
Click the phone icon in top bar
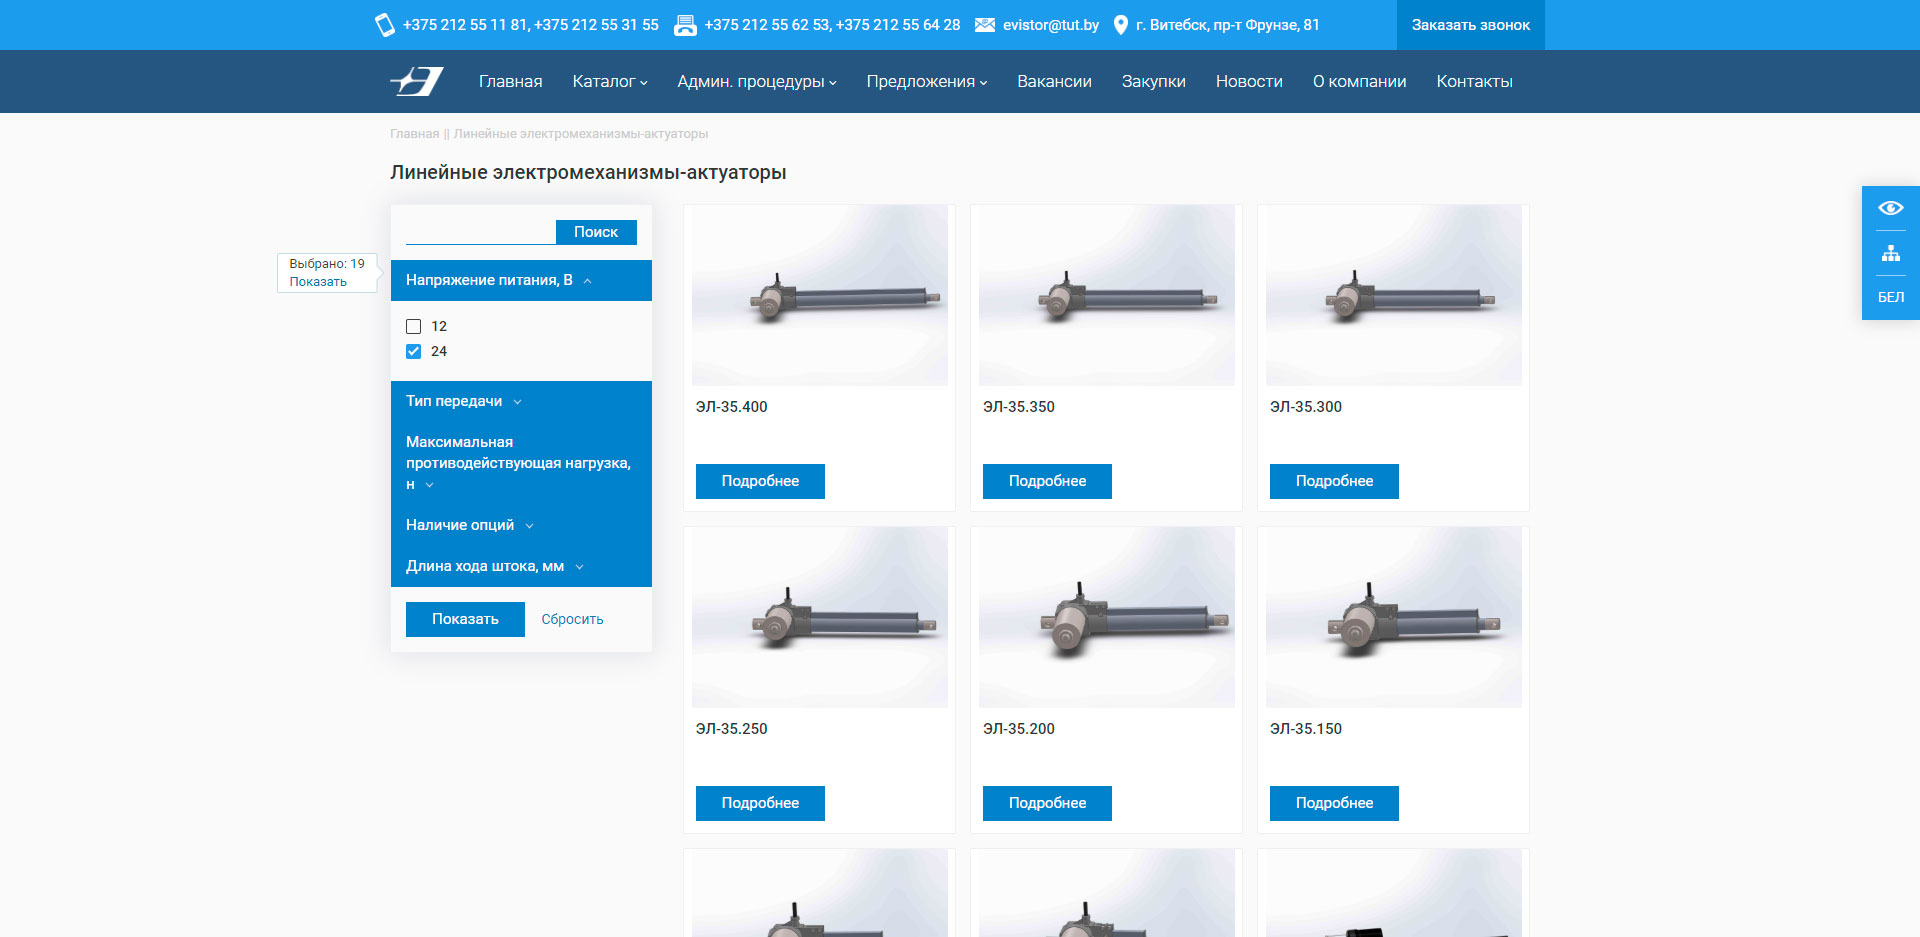coord(384,25)
